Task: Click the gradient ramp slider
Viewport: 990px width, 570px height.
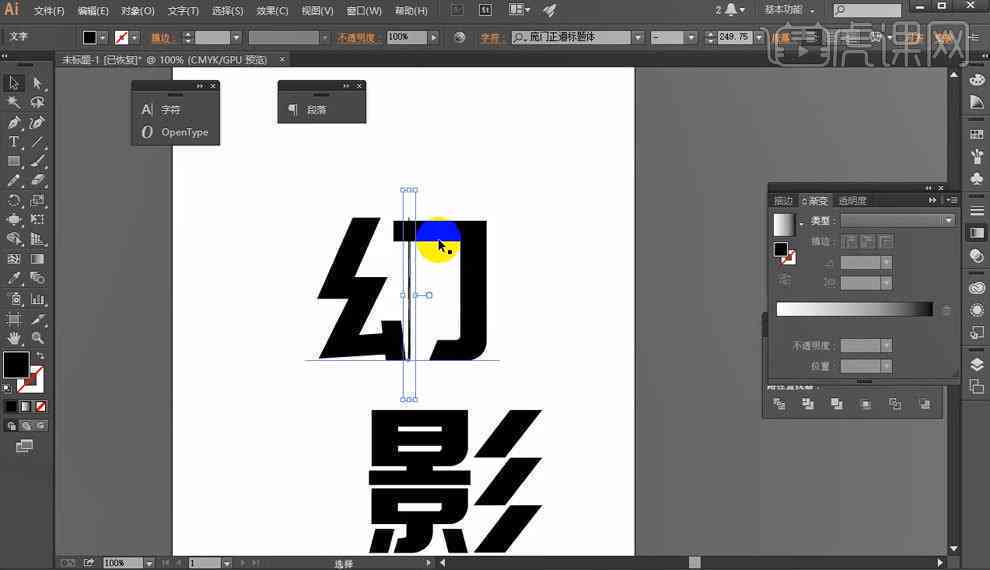Action: point(854,309)
